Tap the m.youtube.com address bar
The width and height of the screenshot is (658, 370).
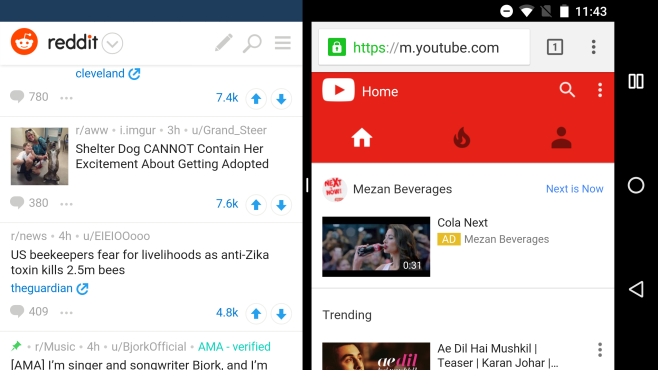(424, 47)
